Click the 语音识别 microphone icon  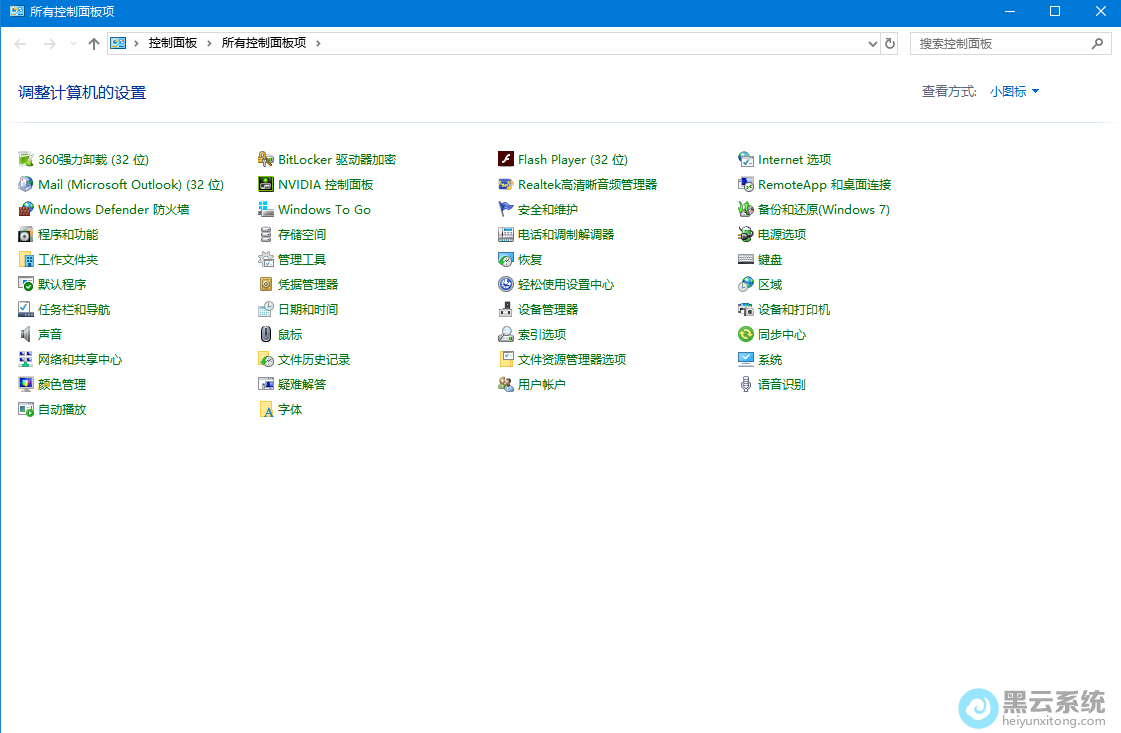(746, 384)
